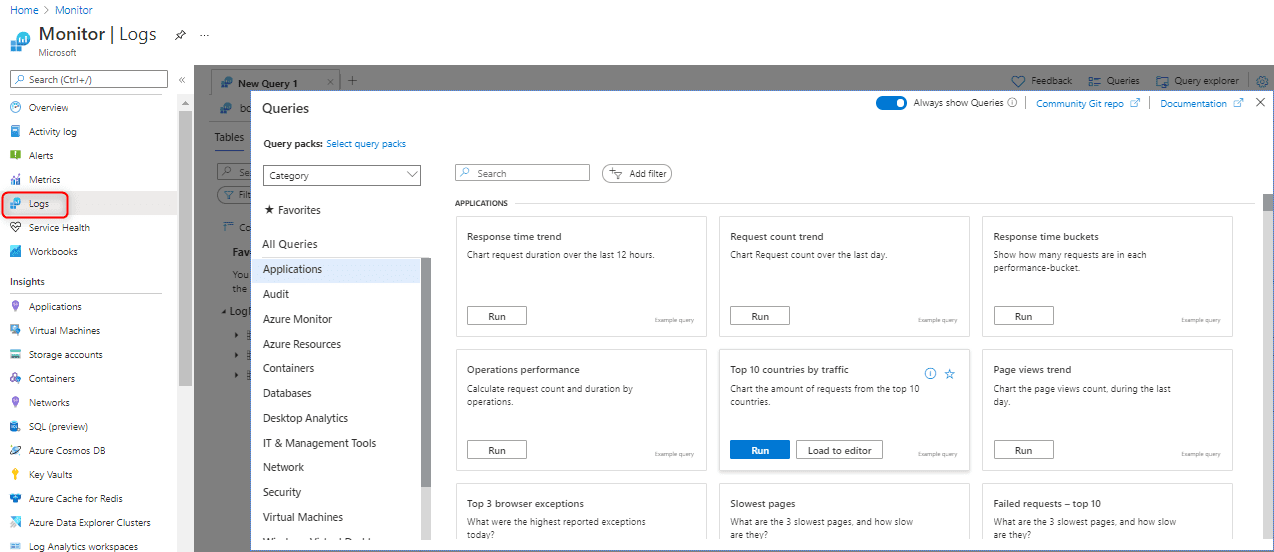Close the Queries dialog
The image size is (1274, 552).
pyautogui.click(x=1260, y=102)
